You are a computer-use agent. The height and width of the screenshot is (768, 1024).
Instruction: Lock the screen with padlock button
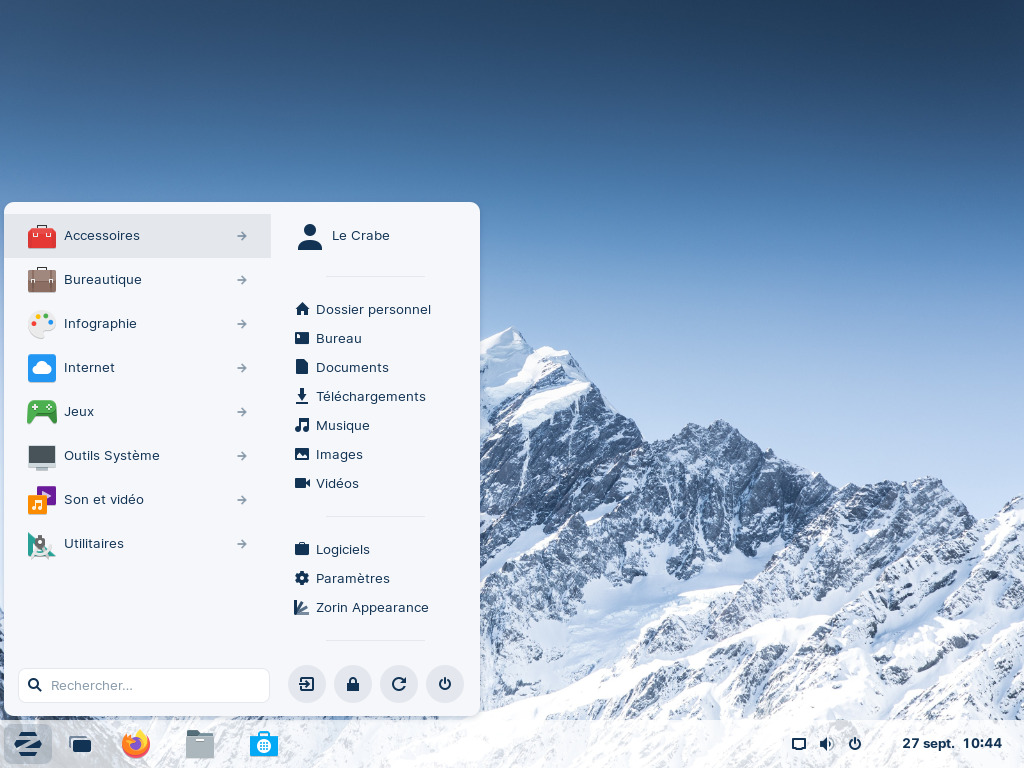(x=353, y=684)
